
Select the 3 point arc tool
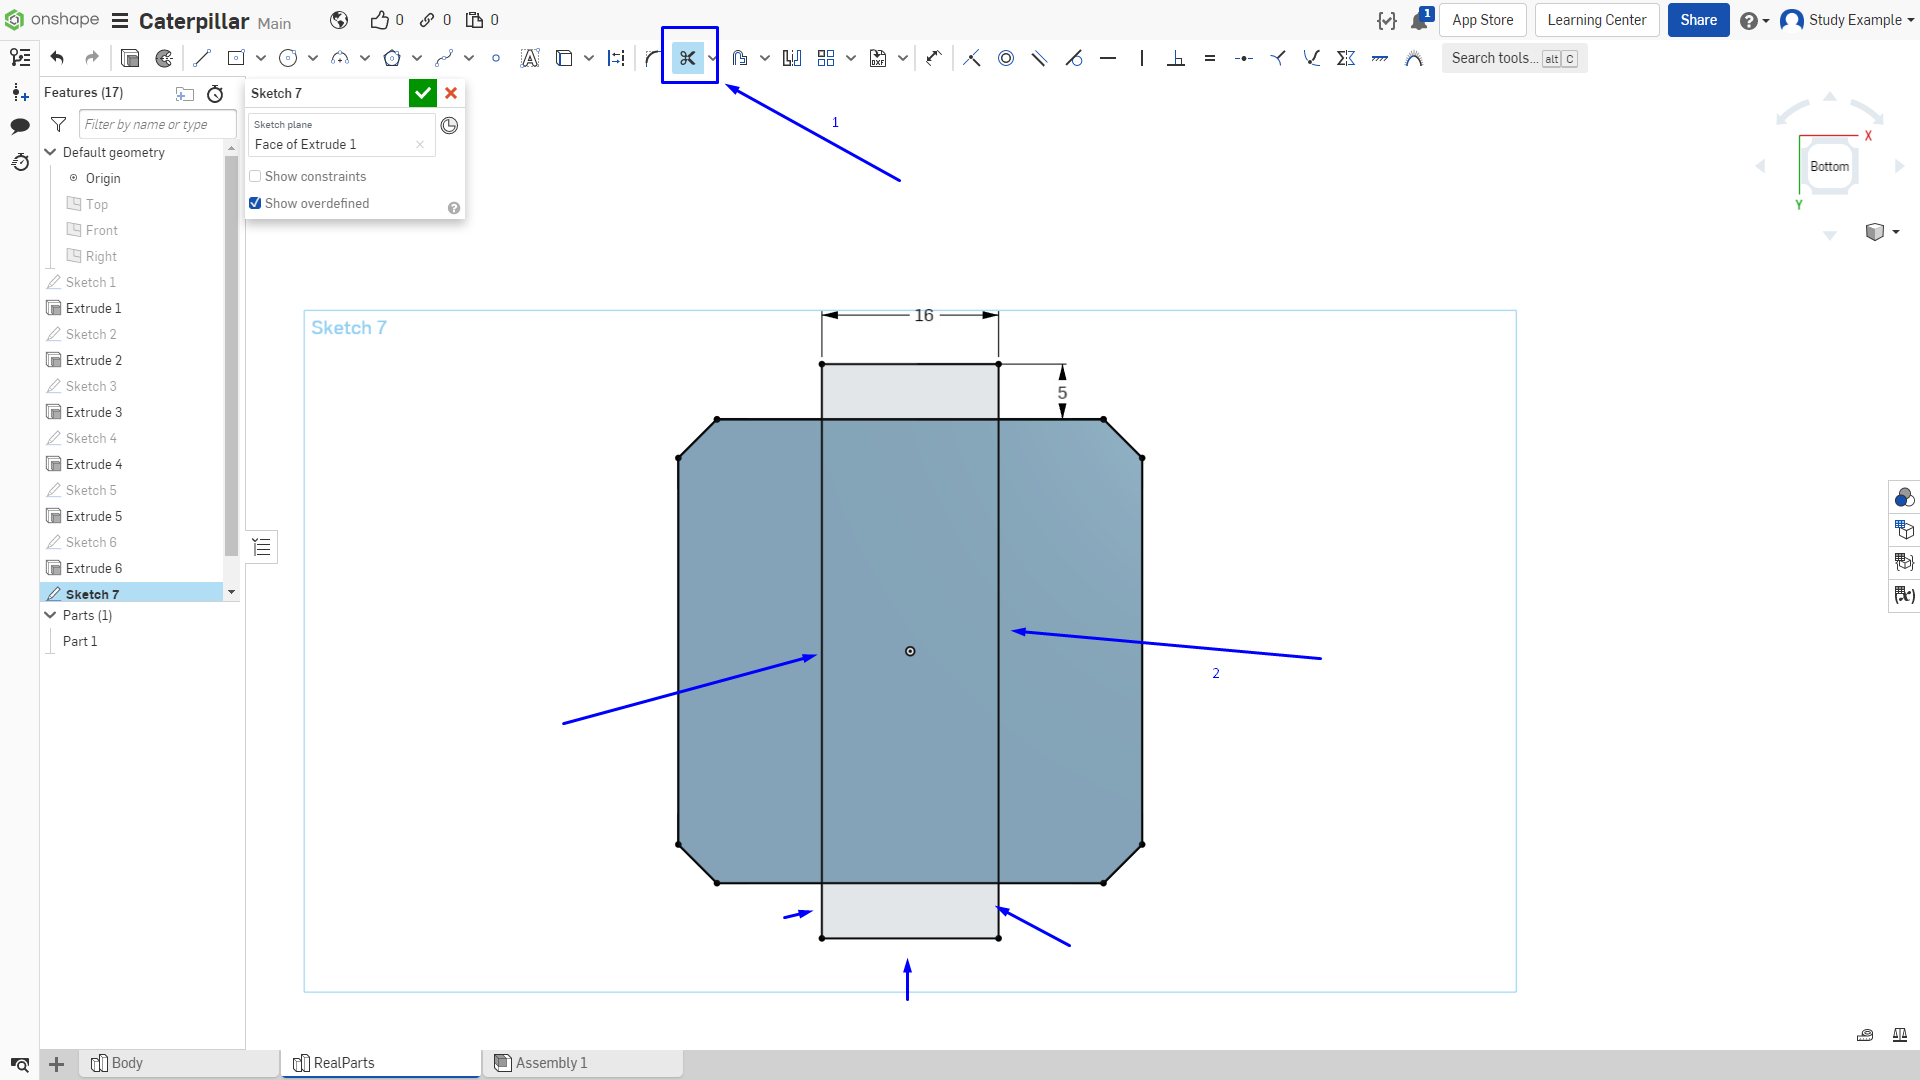pos(340,58)
